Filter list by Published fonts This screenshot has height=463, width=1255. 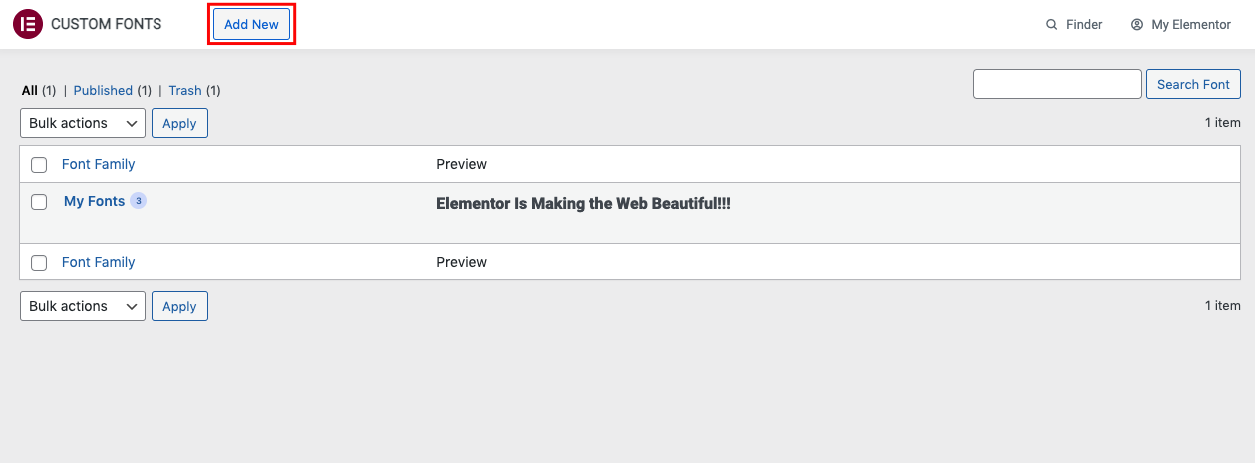tap(103, 90)
